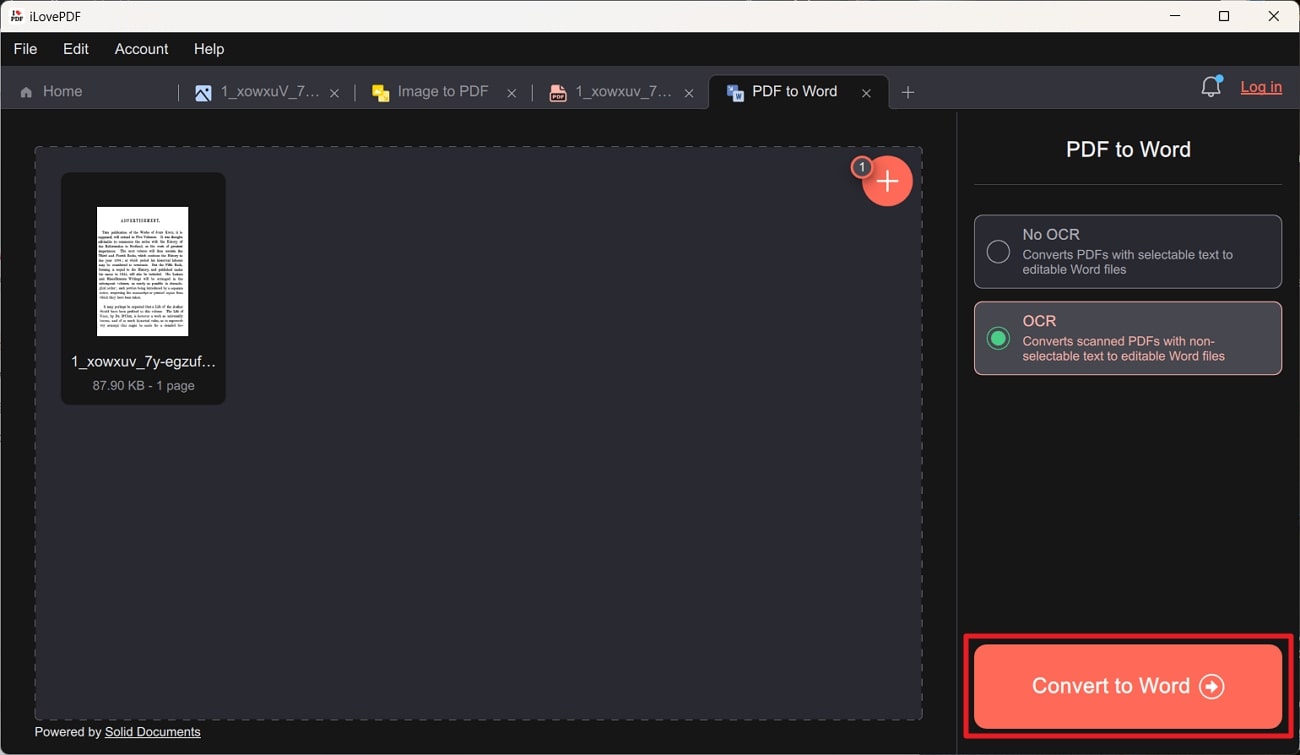Open a new tab with plus icon
The height and width of the screenshot is (755, 1300).
point(908,92)
